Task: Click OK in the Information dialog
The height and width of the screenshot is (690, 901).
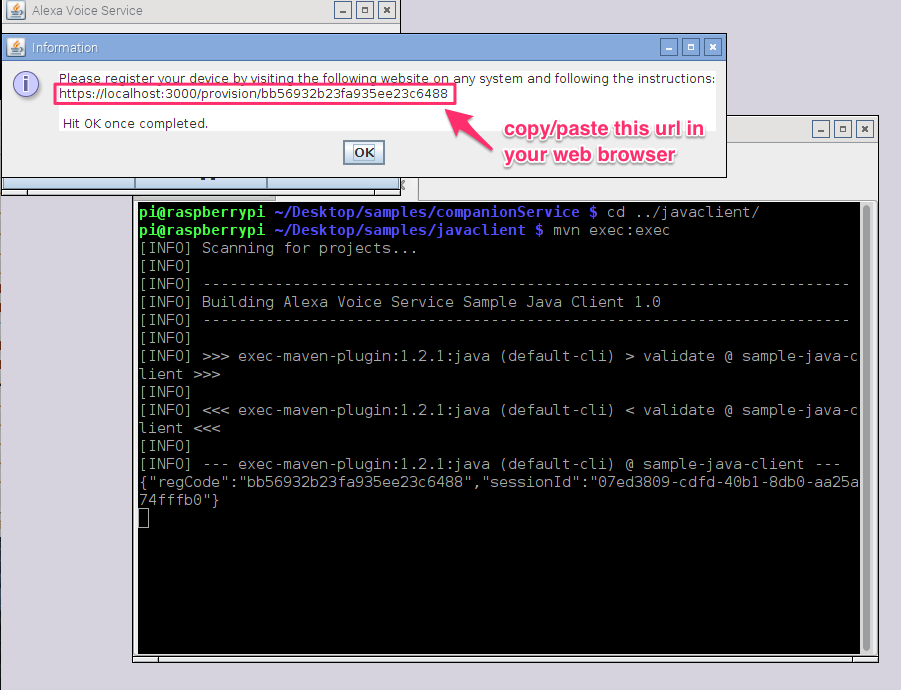Action: [364, 152]
